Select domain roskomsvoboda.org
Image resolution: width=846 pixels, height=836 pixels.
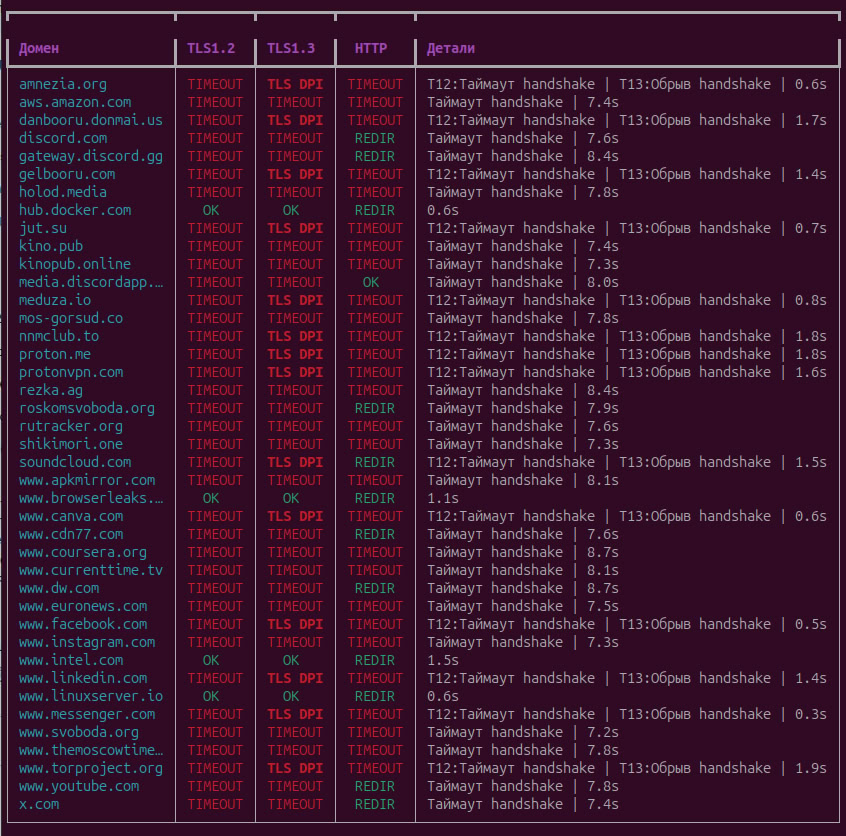87,408
